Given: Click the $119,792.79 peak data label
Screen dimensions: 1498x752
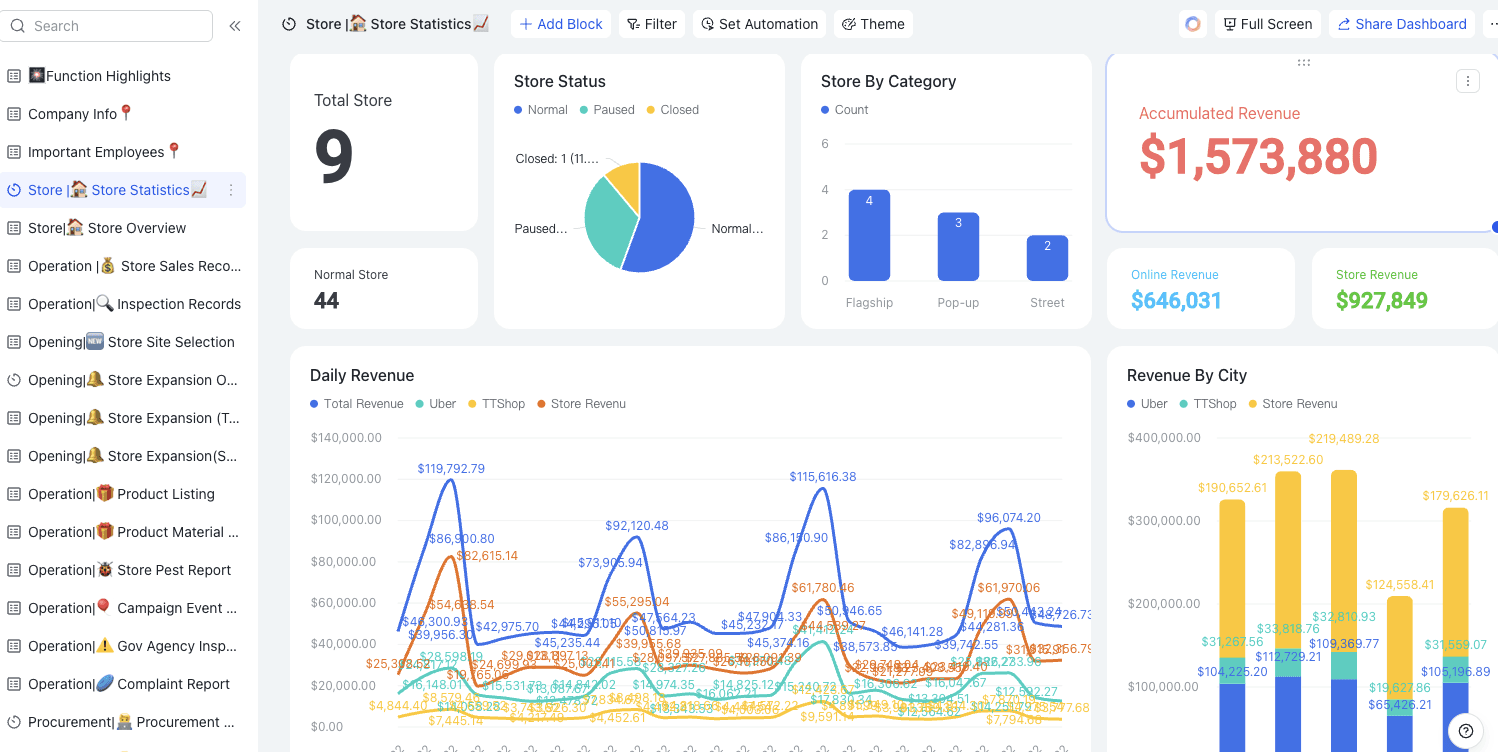Looking at the screenshot, I should (451, 468).
